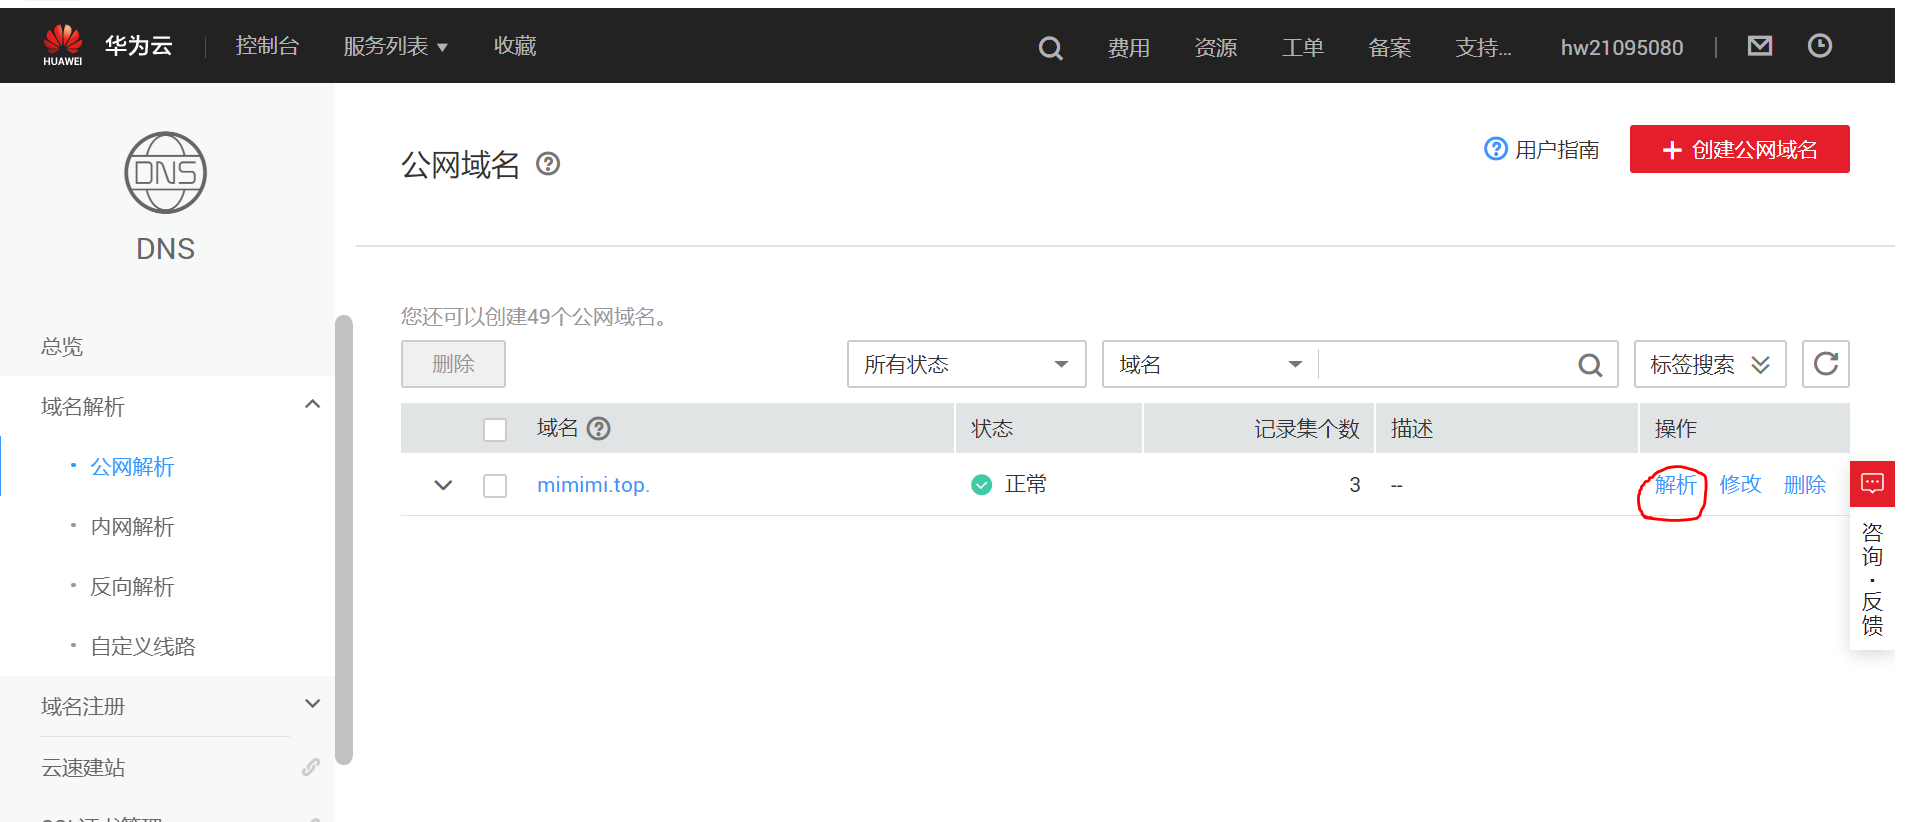
Task: Open 工单 in the top navigation
Action: point(1302,47)
